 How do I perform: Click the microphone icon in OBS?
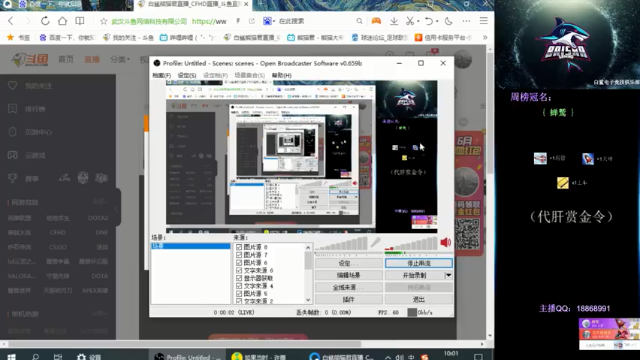point(376,242)
